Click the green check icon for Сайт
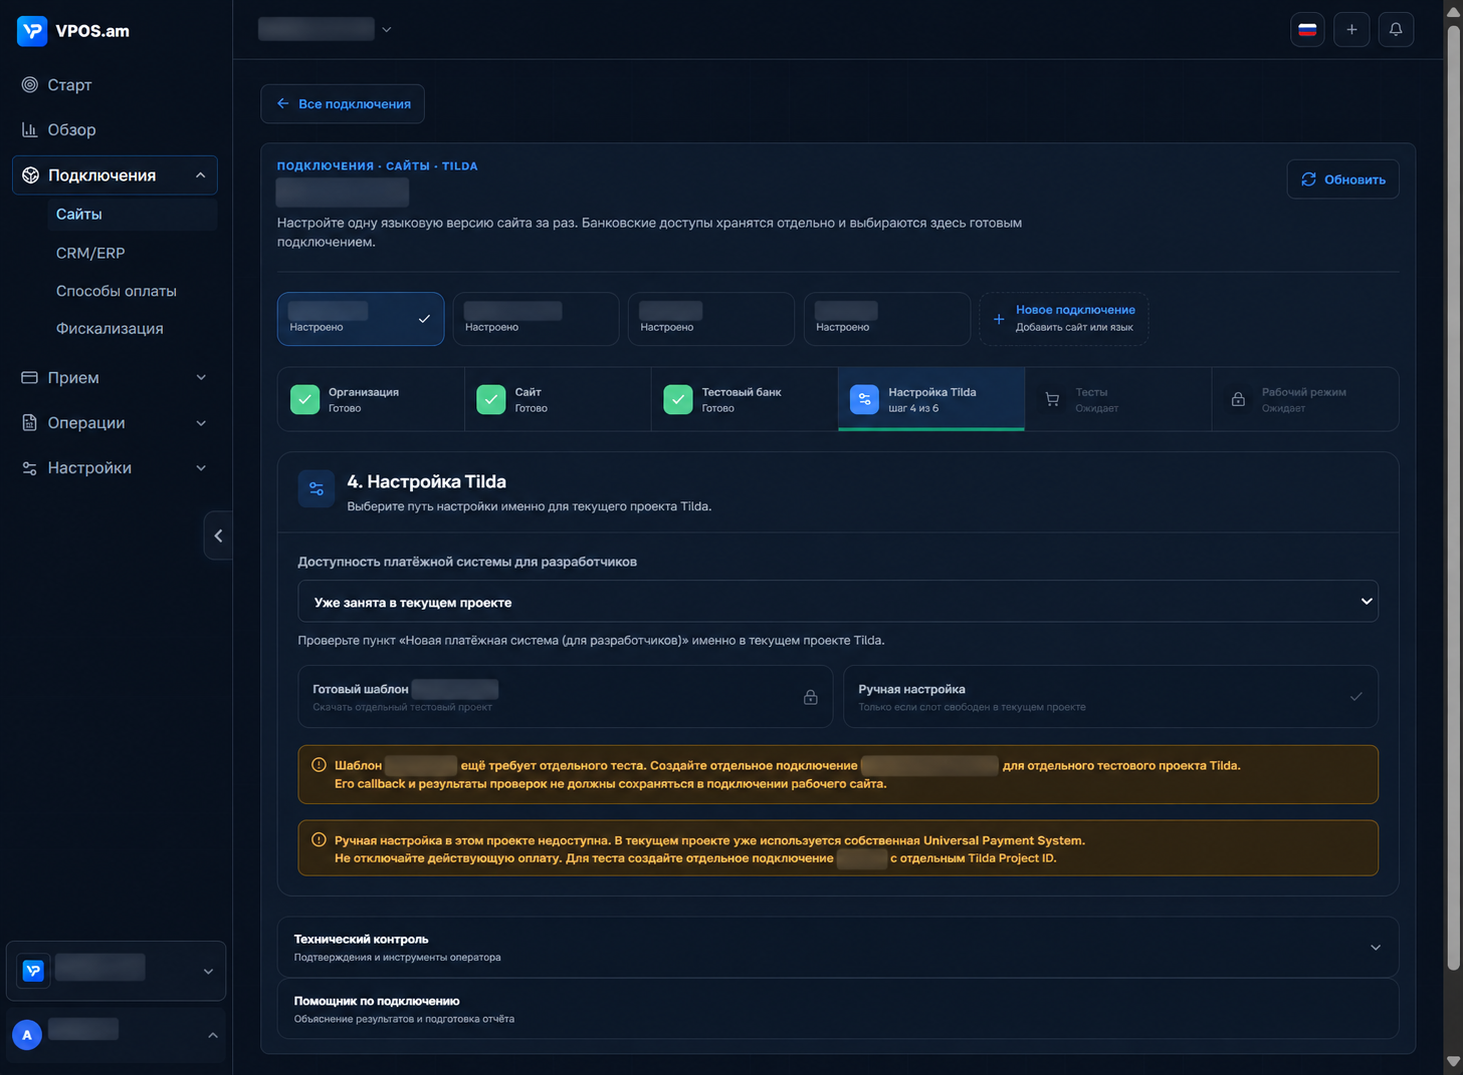The image size is (1463, 1075). pos(491,399)
